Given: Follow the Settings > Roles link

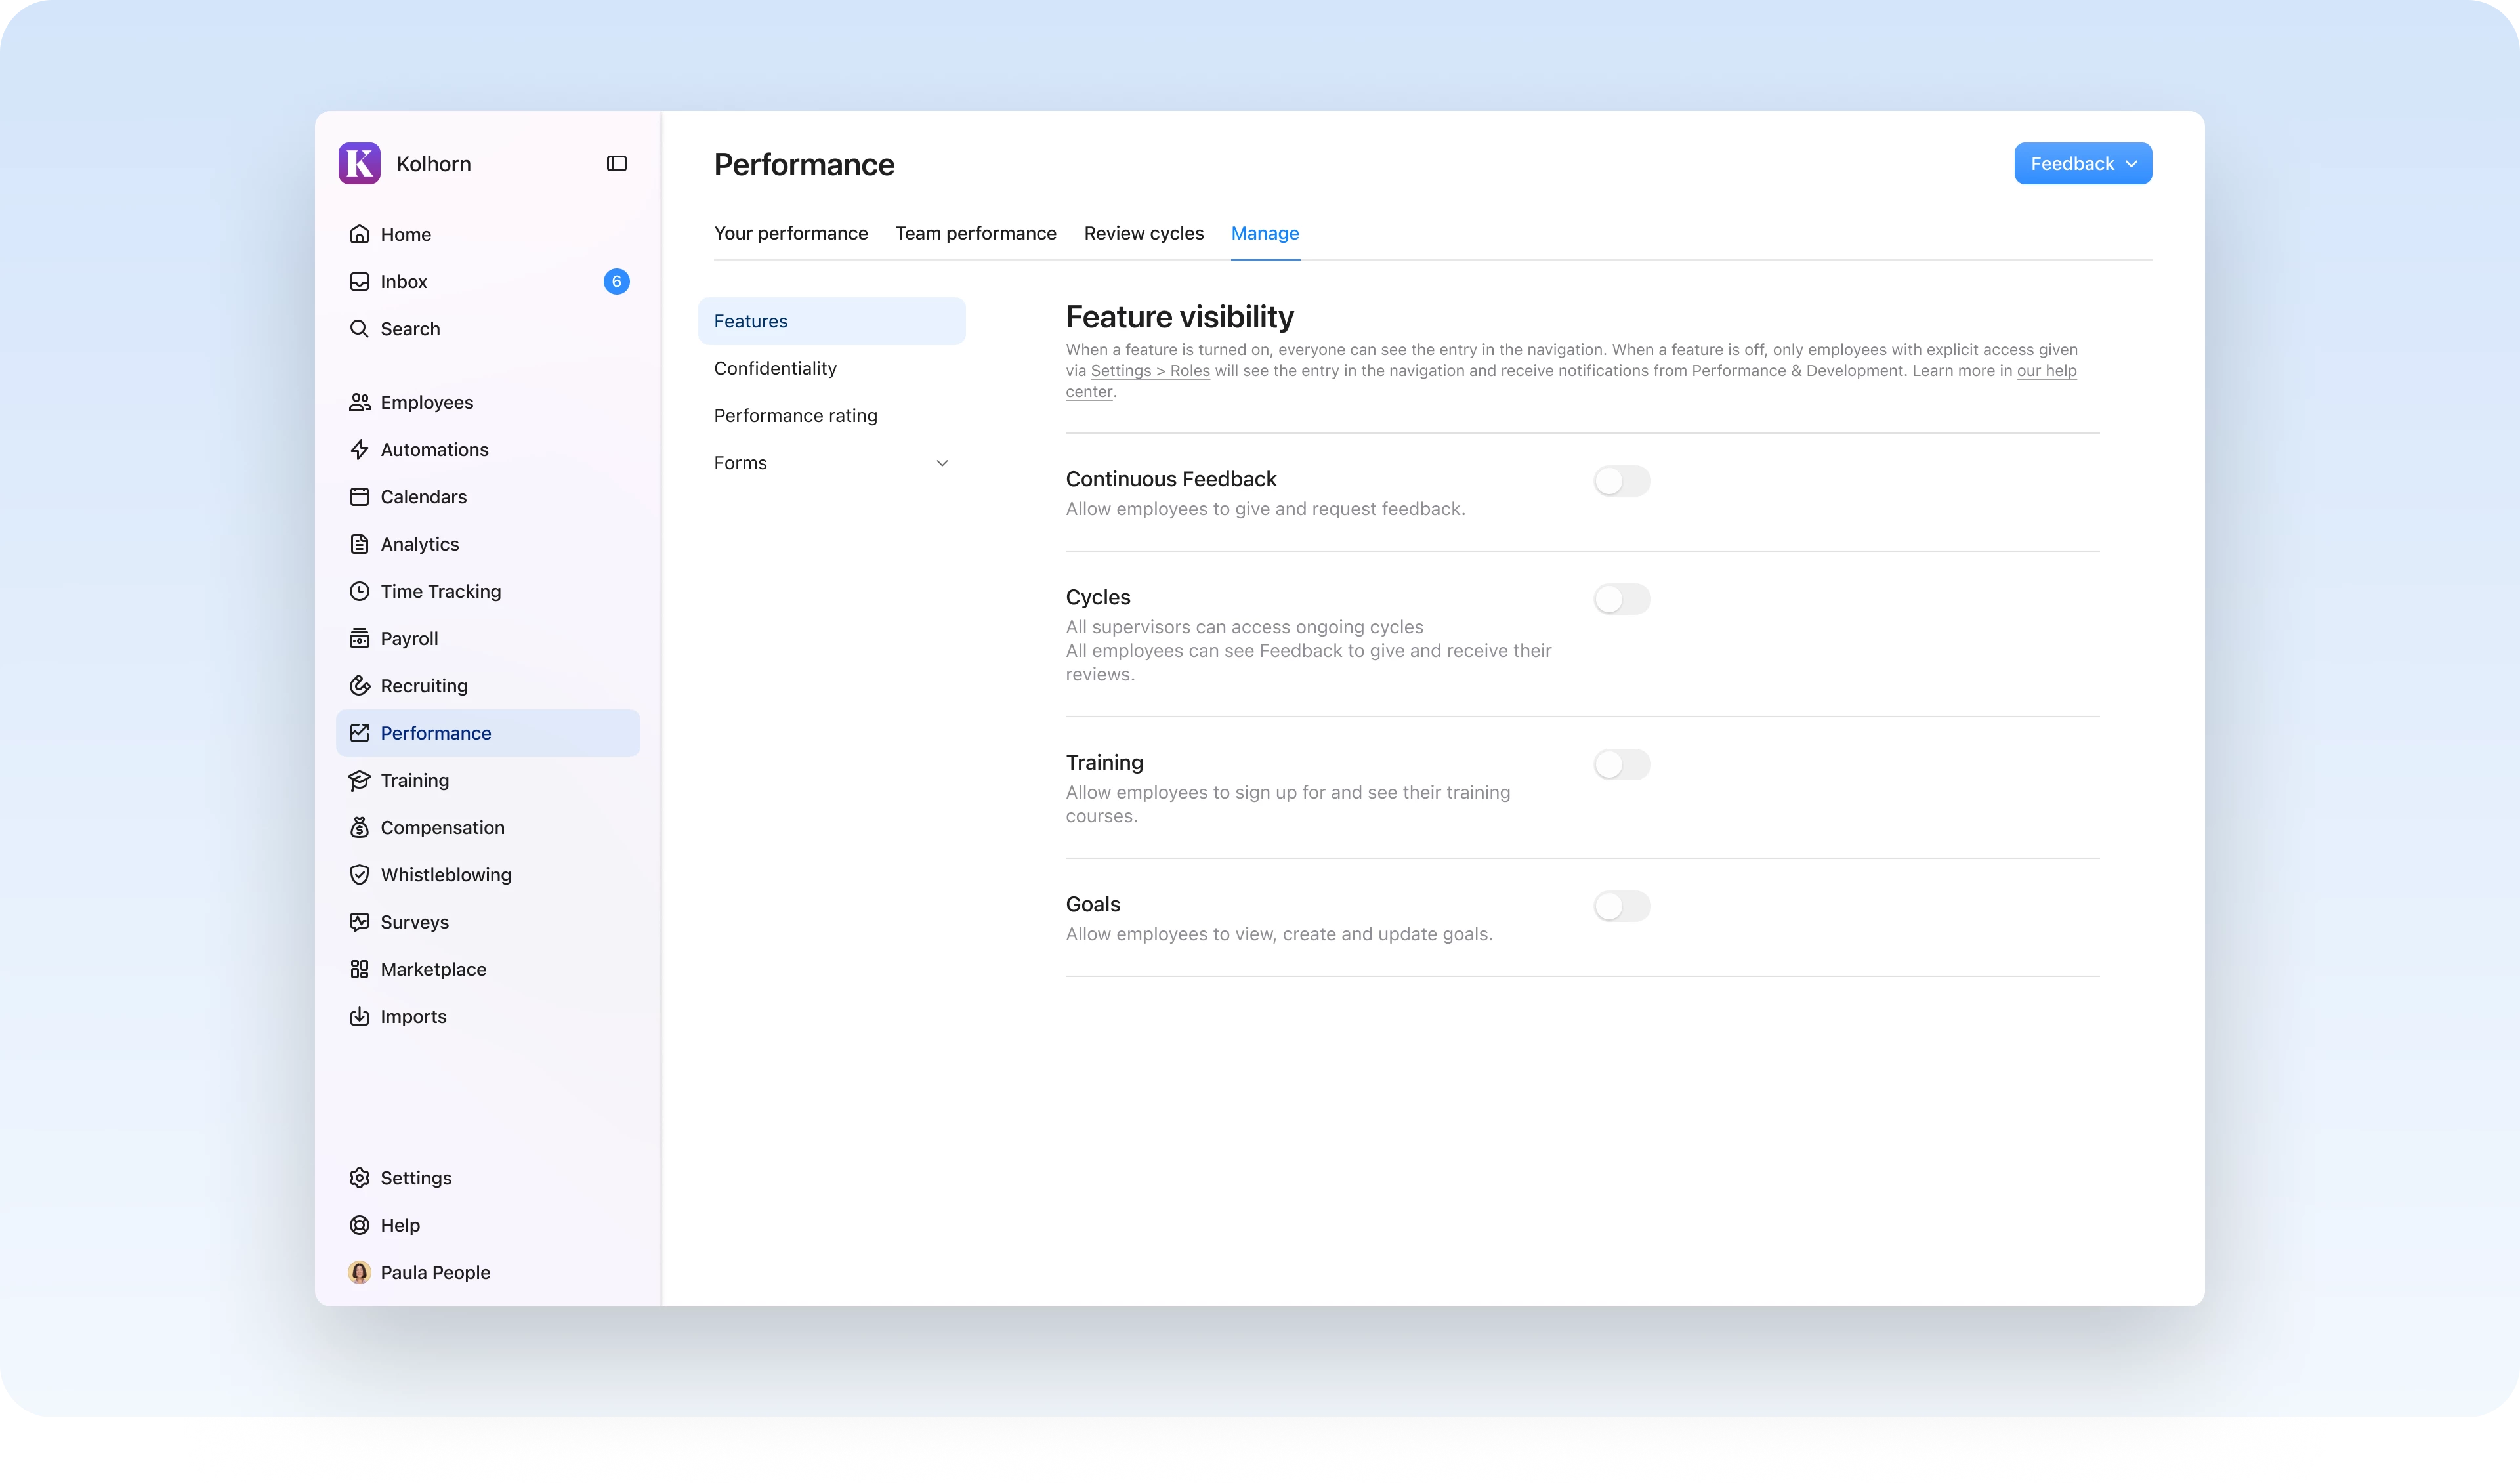Looking at the screenshot, I should 1150,371.
